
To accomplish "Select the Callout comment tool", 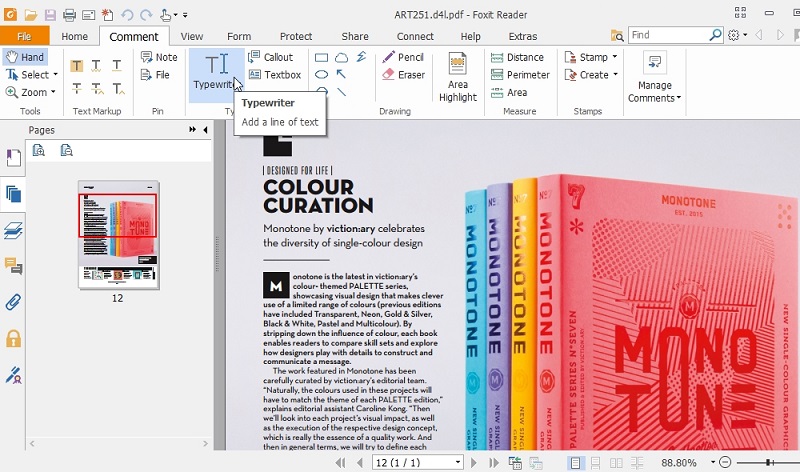I will click(271, 57).
